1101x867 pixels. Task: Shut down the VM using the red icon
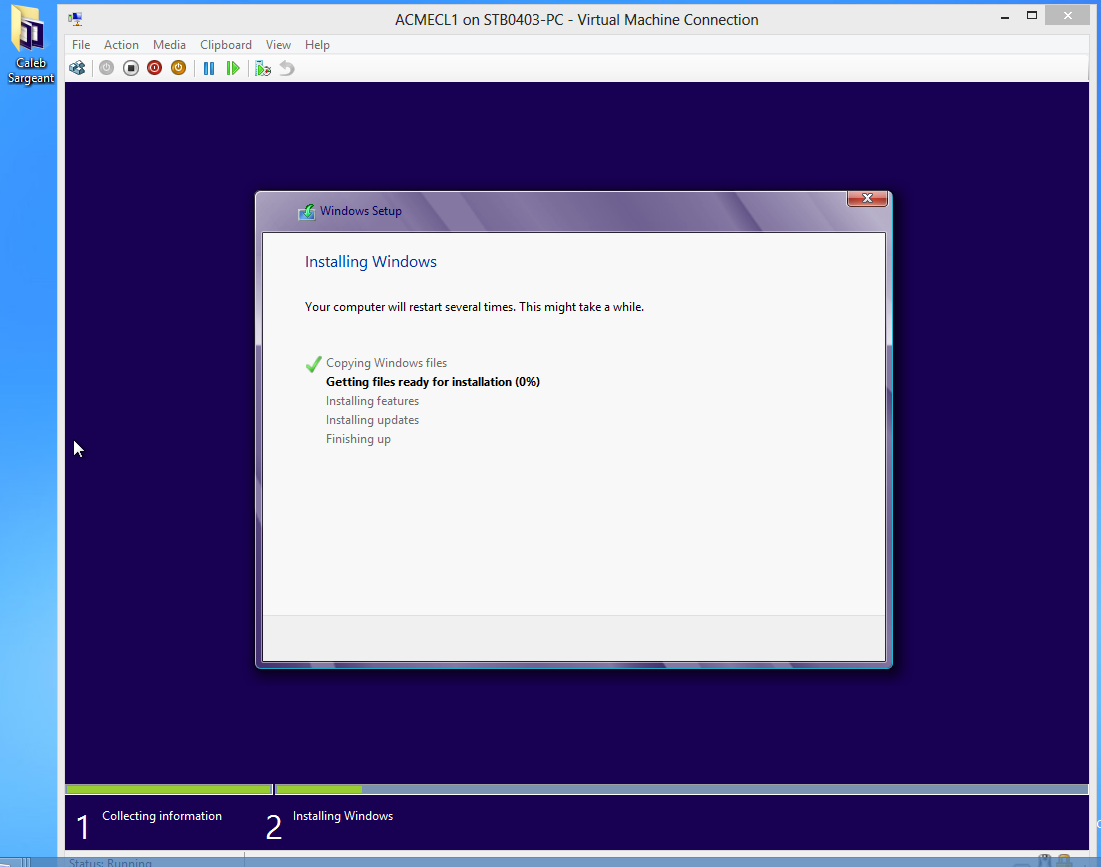(154, 68)
